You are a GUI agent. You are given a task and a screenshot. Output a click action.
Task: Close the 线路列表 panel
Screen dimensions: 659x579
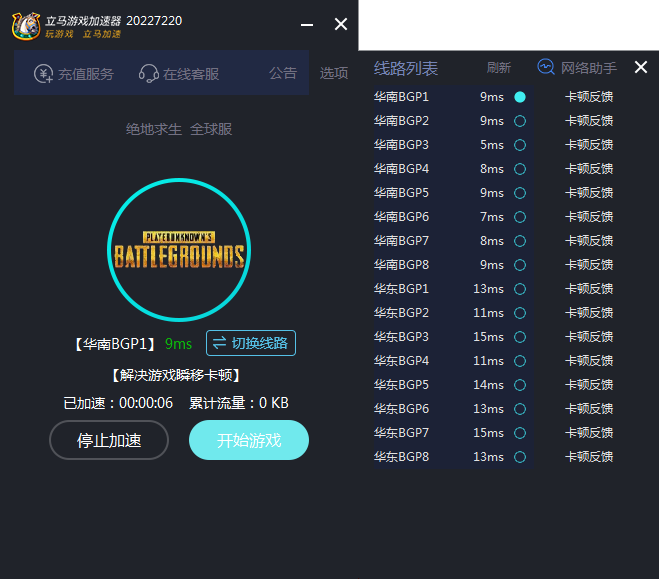click(x=641, y=67)
